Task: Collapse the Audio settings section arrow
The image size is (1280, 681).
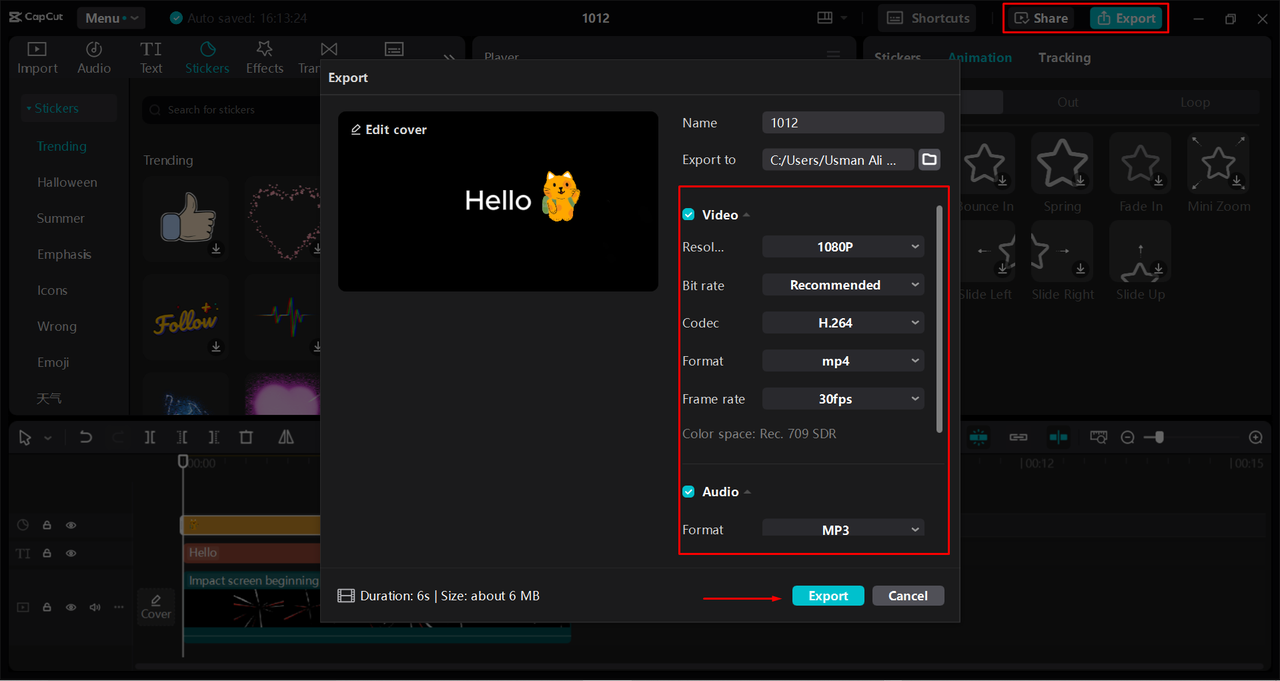Action: pyautogui.click(x=748, y=493)
